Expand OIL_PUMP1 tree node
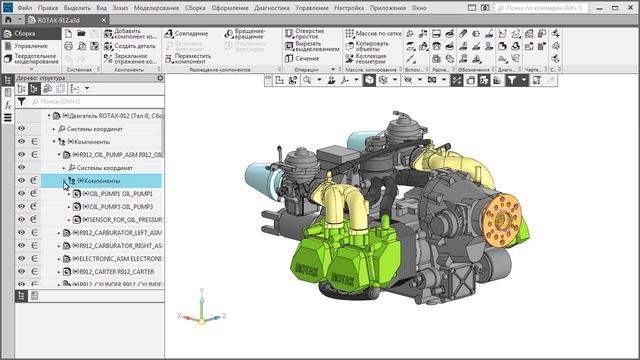Image resolution: width=640 pixels, height=360 pixels. [x=69, y=194]
